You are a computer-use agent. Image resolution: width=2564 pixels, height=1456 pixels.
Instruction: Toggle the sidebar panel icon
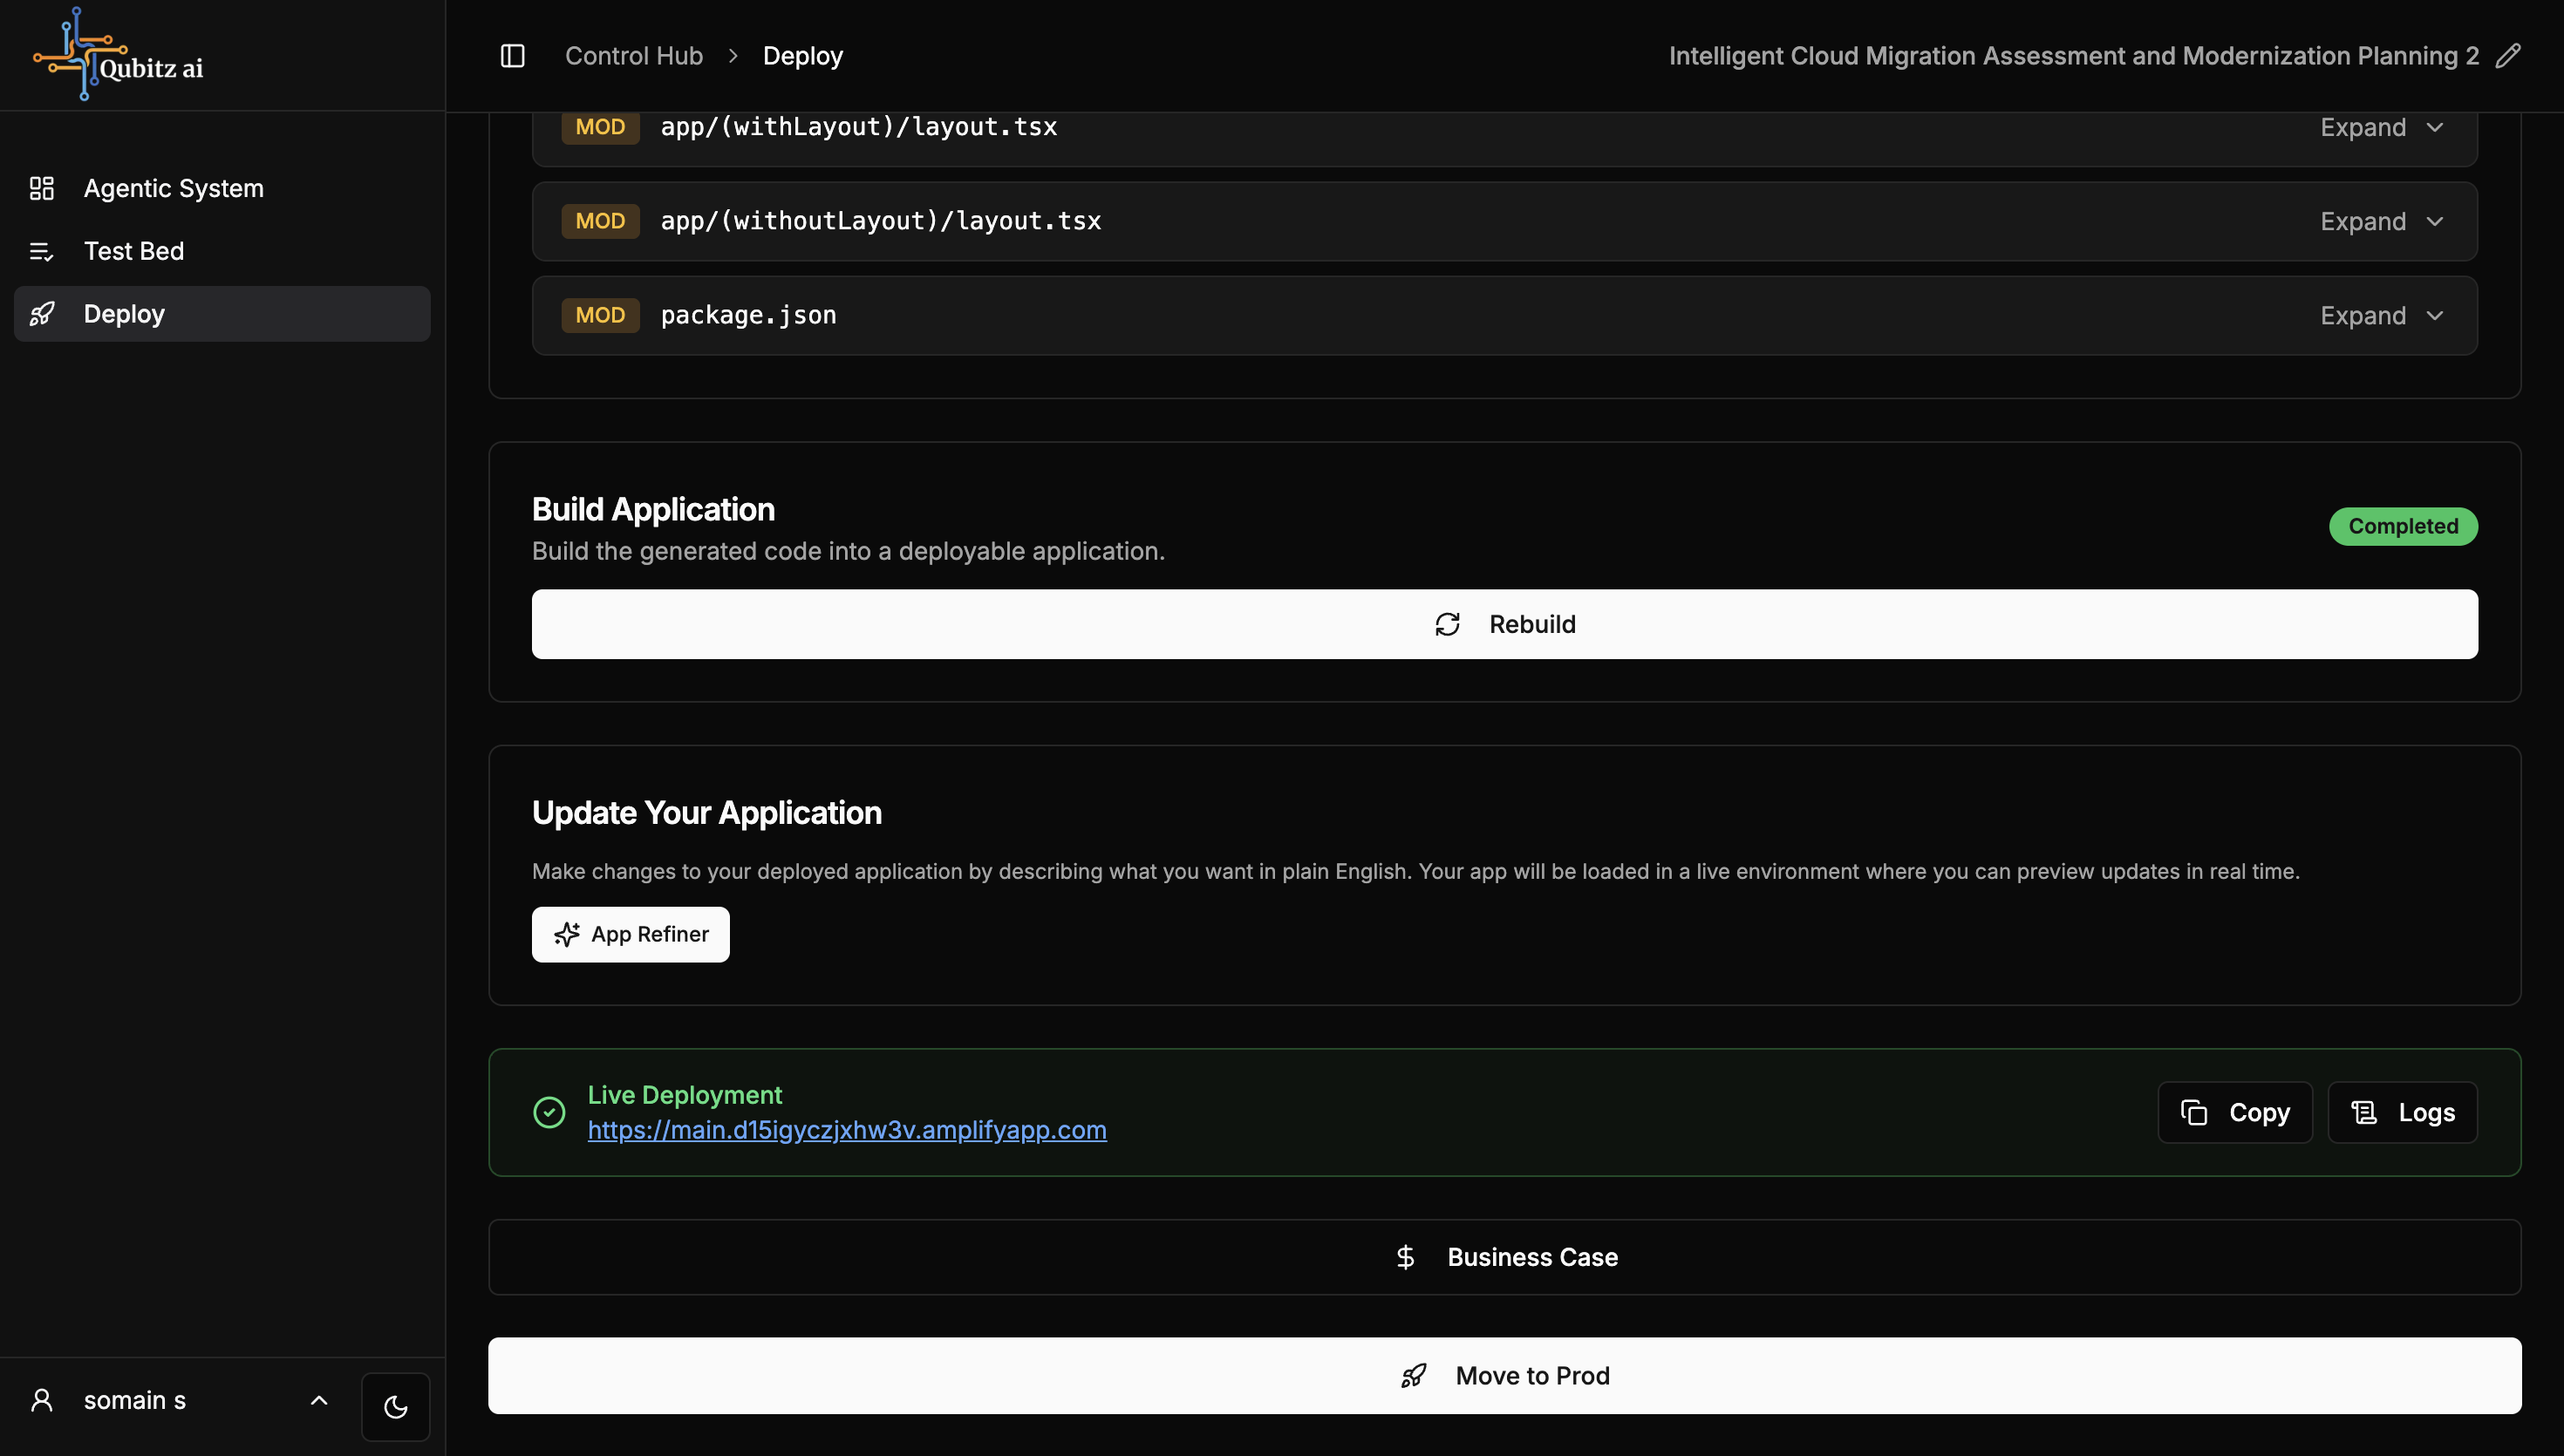(x=512, y=56)
